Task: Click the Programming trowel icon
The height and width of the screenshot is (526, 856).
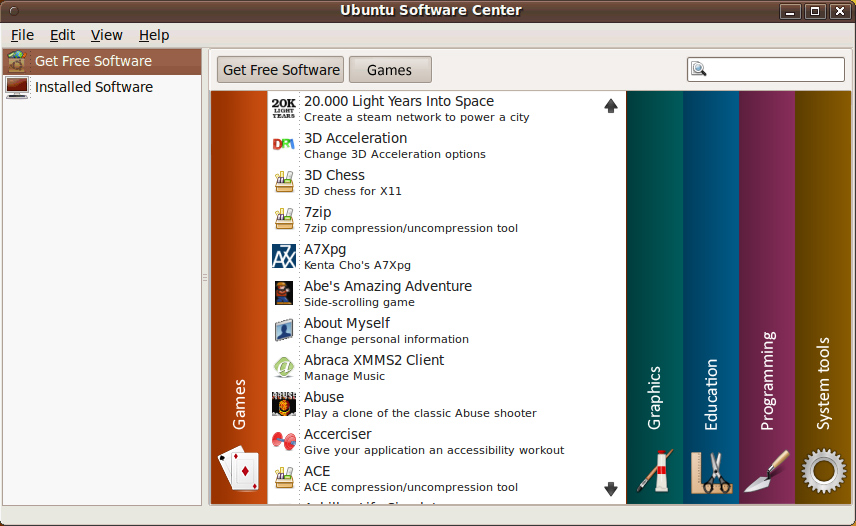Action: 766,471
